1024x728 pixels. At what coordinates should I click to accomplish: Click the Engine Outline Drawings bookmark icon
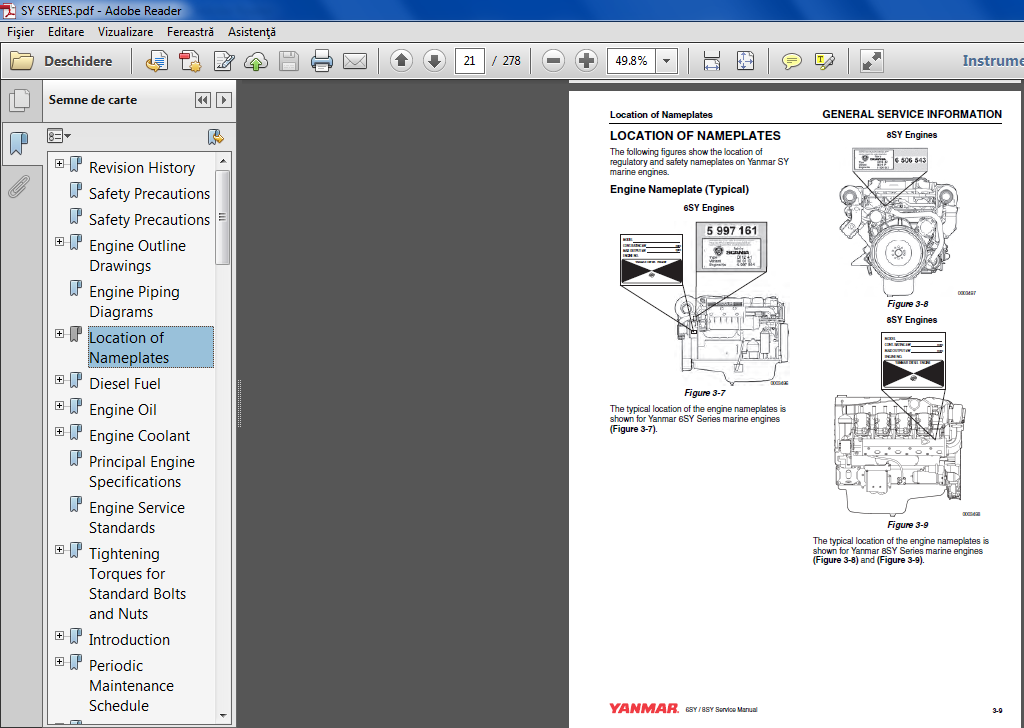[x=76, y=242]
